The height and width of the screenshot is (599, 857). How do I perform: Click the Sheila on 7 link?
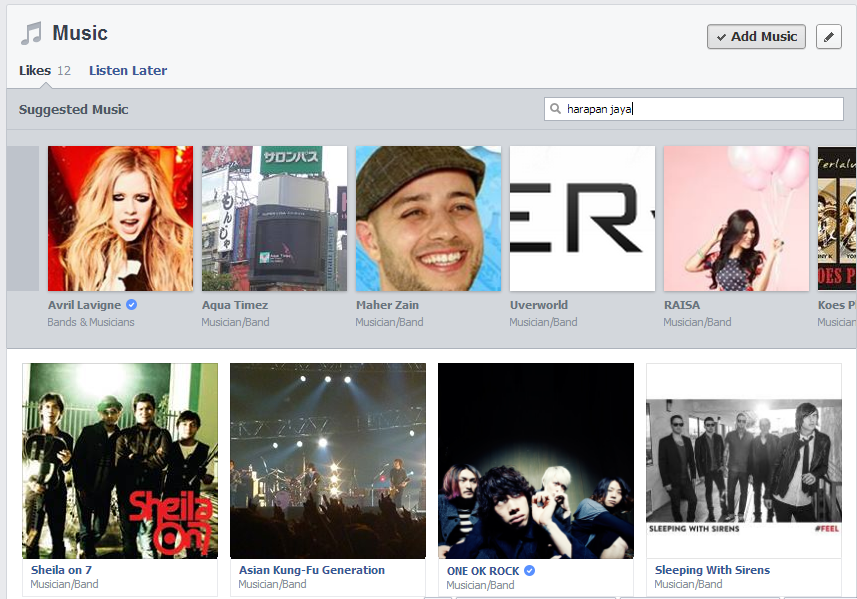[61, 570]
